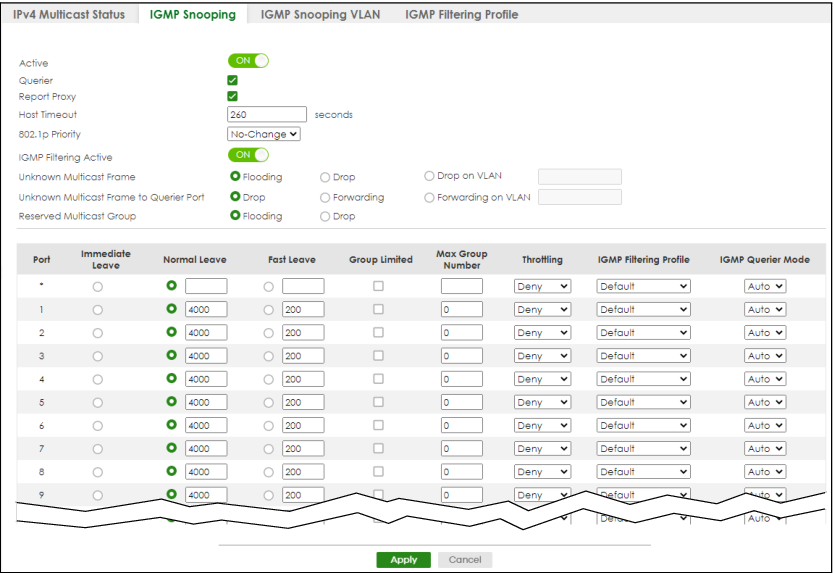Viewport: 835px width, 573px height.
Task: Choose Drop for Reserved Multicast Group
Action: [x=325, y=216]
